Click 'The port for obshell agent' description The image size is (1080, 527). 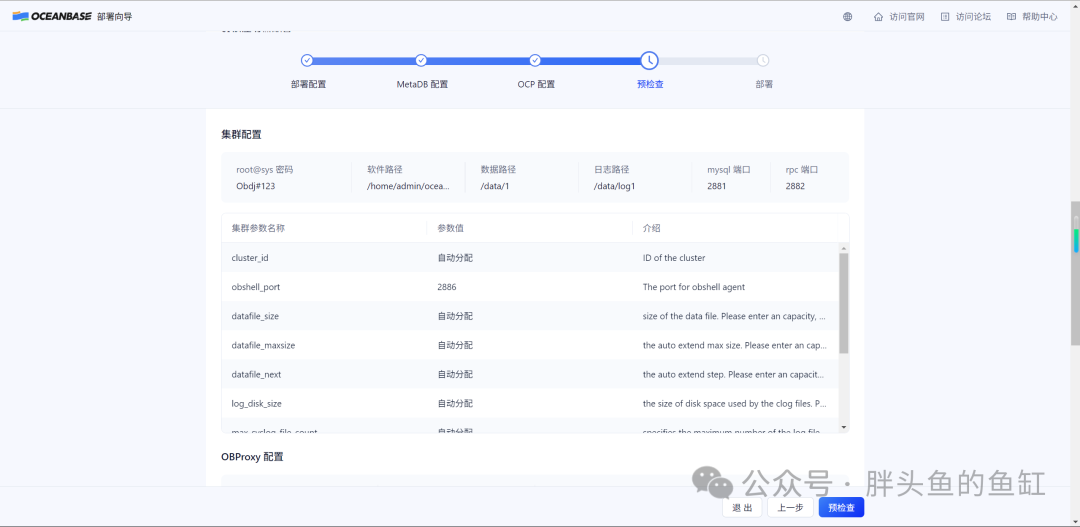tap(693, 287)
